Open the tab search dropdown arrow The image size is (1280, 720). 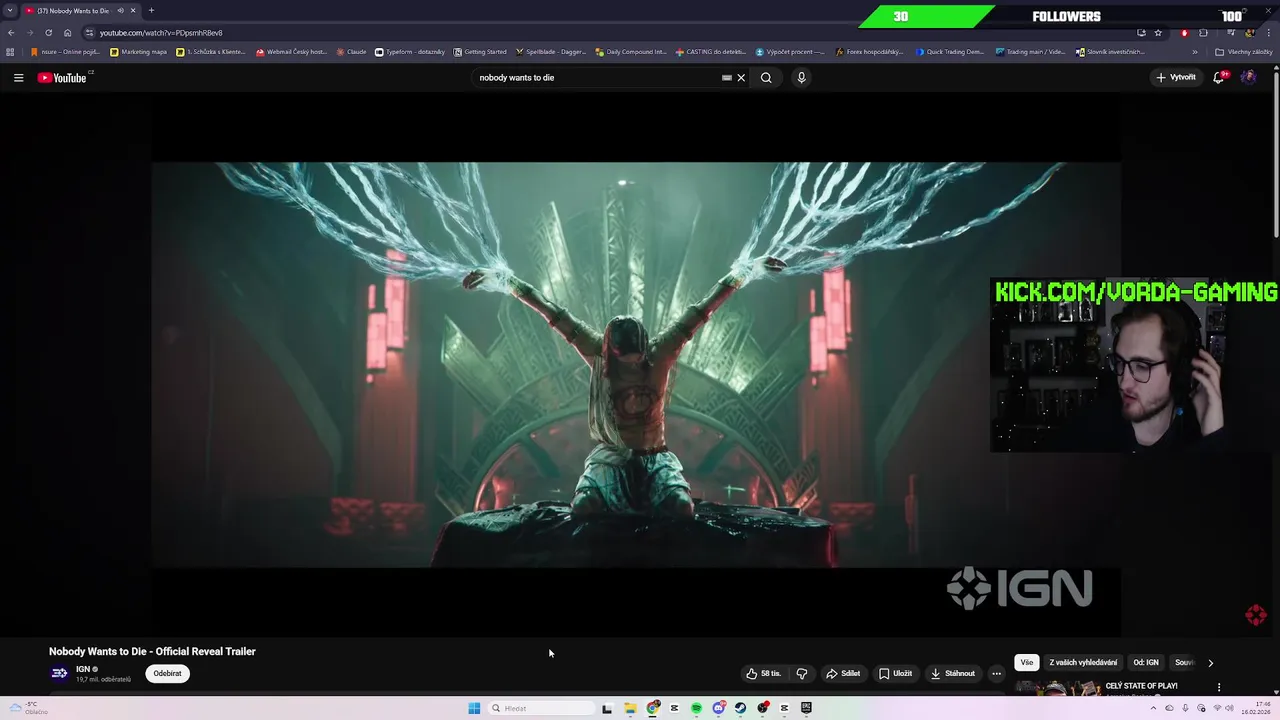point(10,10)
